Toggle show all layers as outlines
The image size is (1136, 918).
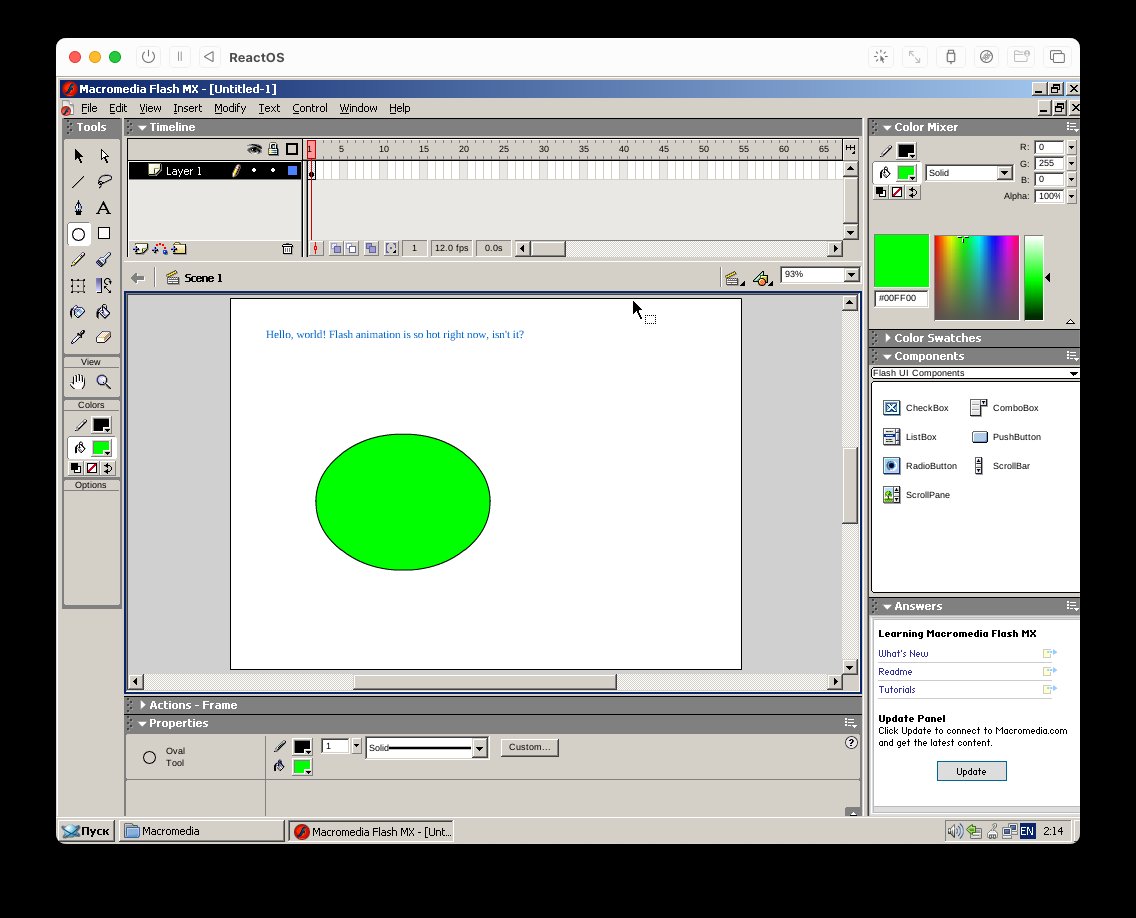pyautogui.click(x=292, y=149)
